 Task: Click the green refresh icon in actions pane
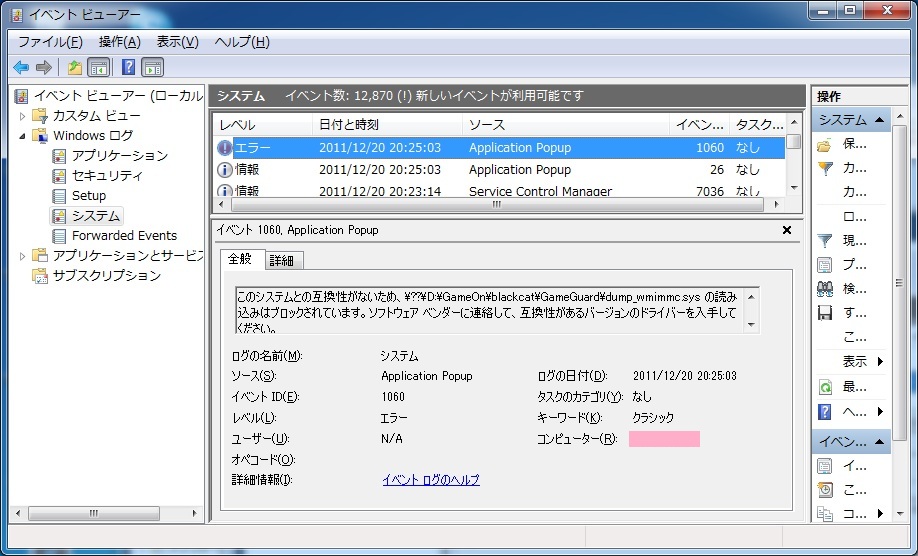(825, 387)
